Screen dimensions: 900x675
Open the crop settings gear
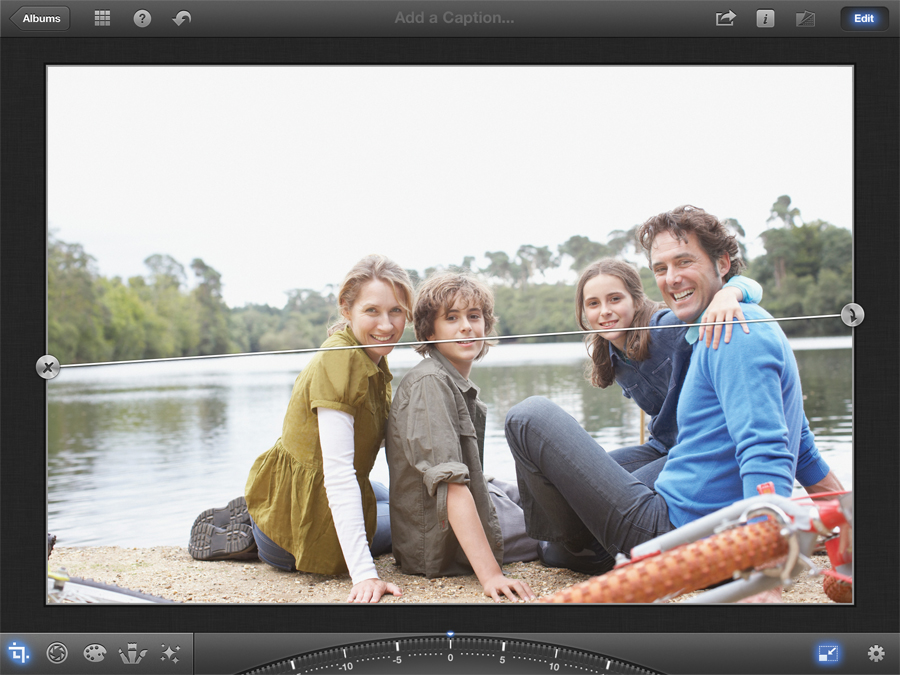(x=876, y=653)
